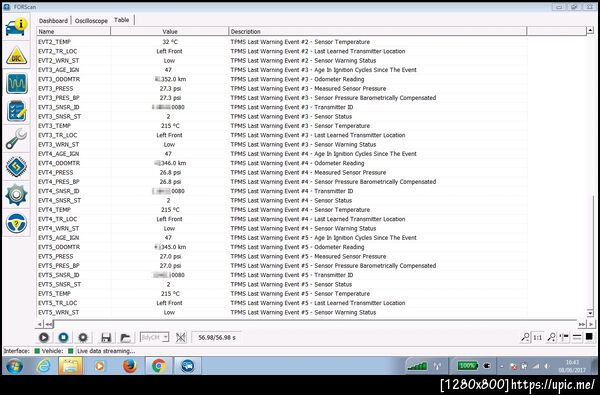Click the 100% battery indicator
Image resolution: width=600 pixels, height=395 pixels.
(467, 366)
